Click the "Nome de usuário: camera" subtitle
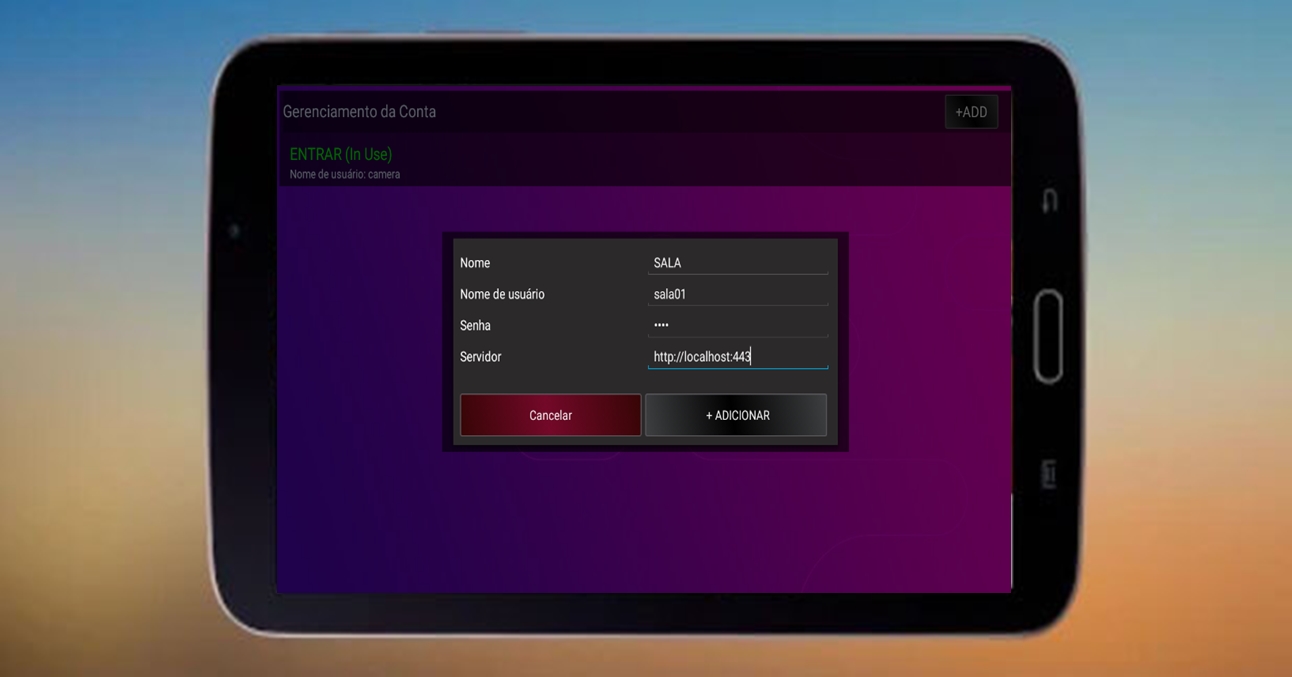 345,174
